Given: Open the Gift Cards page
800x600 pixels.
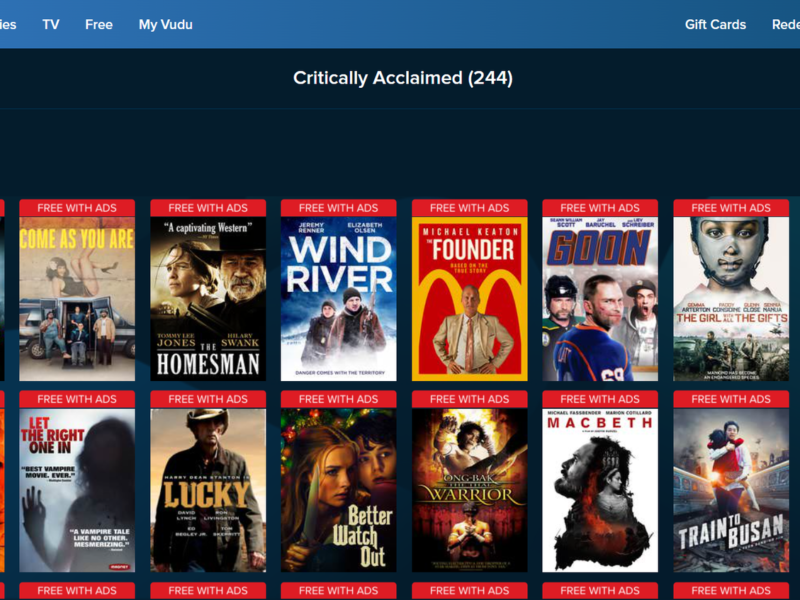Looking at the screenshot, I should (x=715, y=24).
